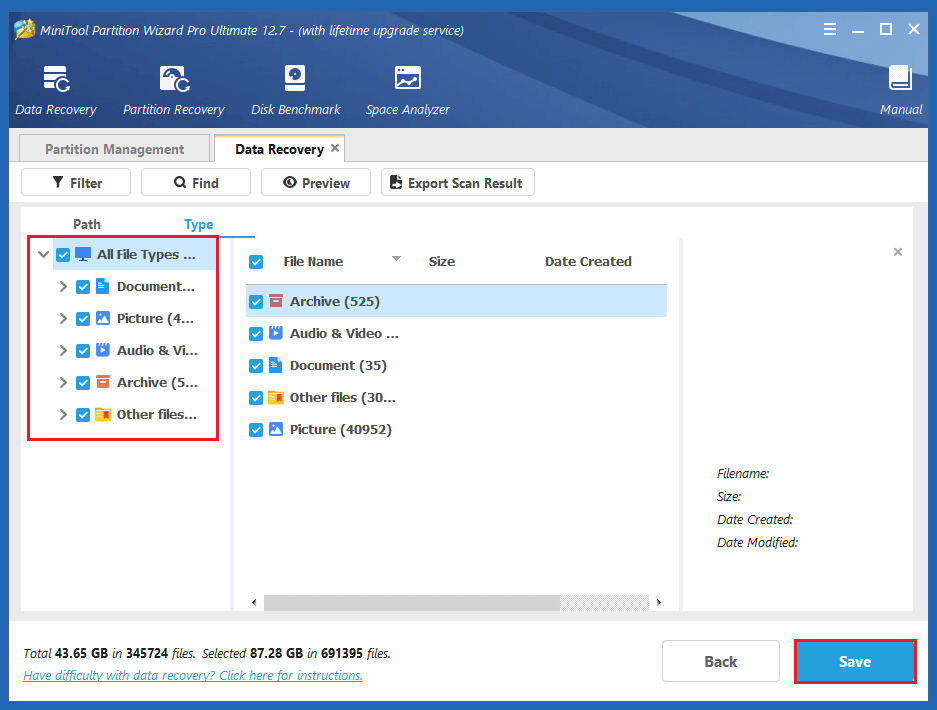Open the Space Analyzer tool icon
This screenshot has width=937, height=710.
pos(408,78)
